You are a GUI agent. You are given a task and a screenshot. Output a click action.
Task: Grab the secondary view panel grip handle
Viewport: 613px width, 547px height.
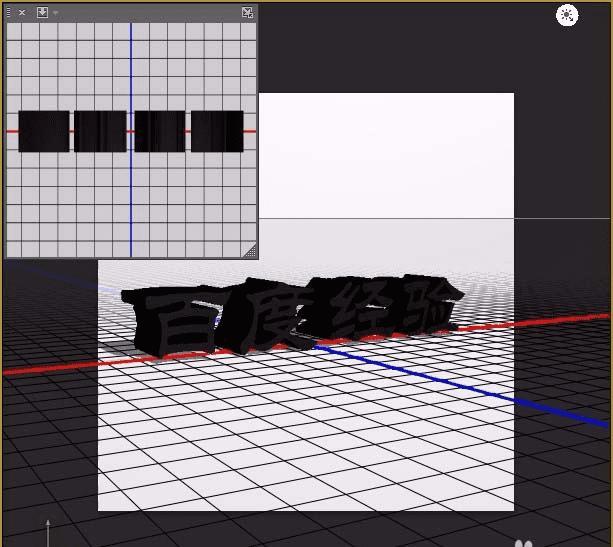(9, 13)
